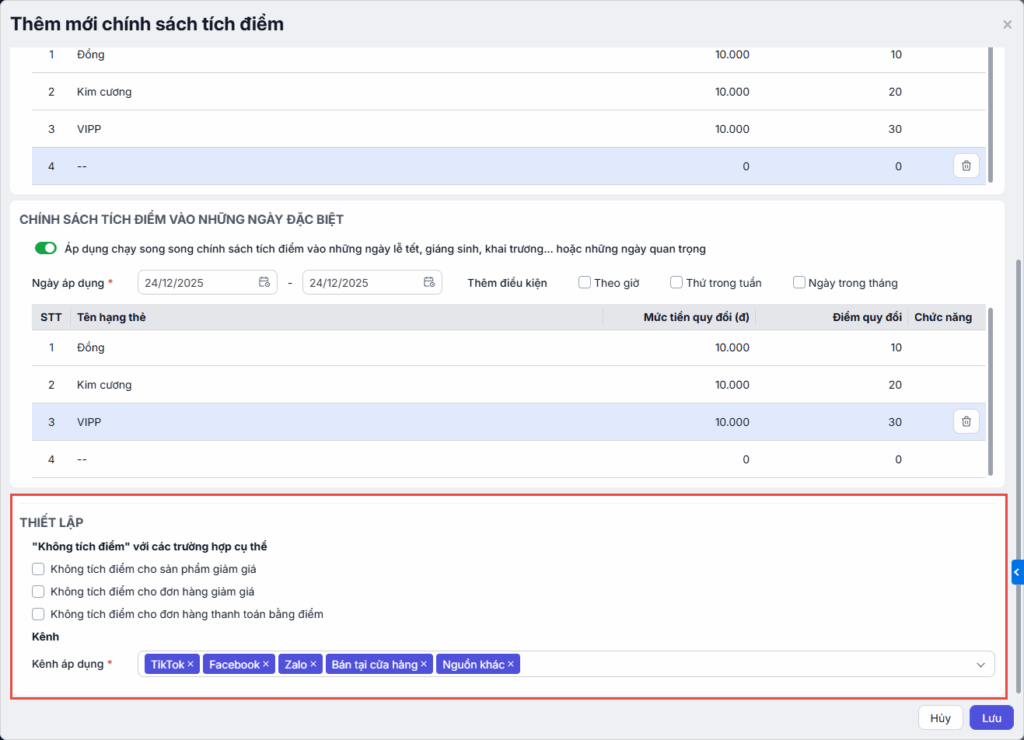Viewport: 1024px width, 740px height.
Task: Disable the special days policy toggle
Action: pyautogui.click(x=45, y=248)
